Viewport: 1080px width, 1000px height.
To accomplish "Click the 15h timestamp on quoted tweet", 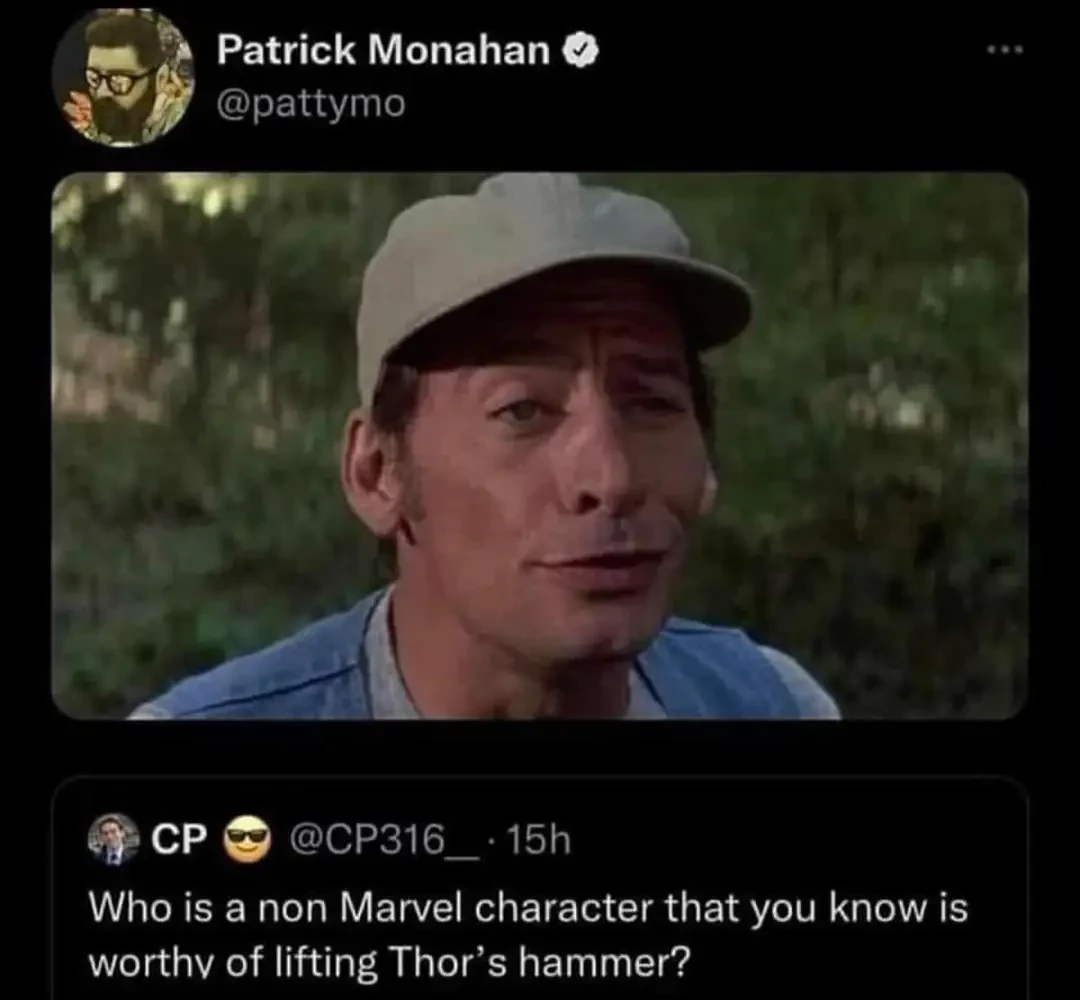I will click(x=538, y=838).
